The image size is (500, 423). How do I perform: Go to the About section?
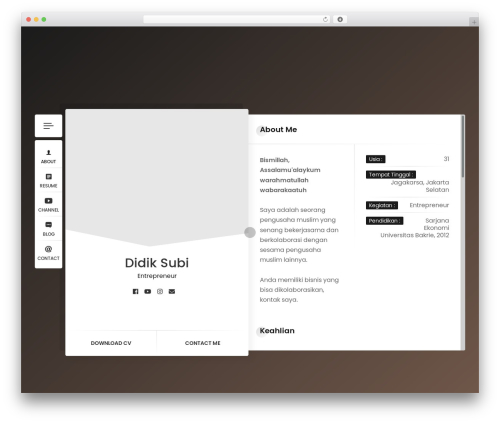tap(48, 156)
